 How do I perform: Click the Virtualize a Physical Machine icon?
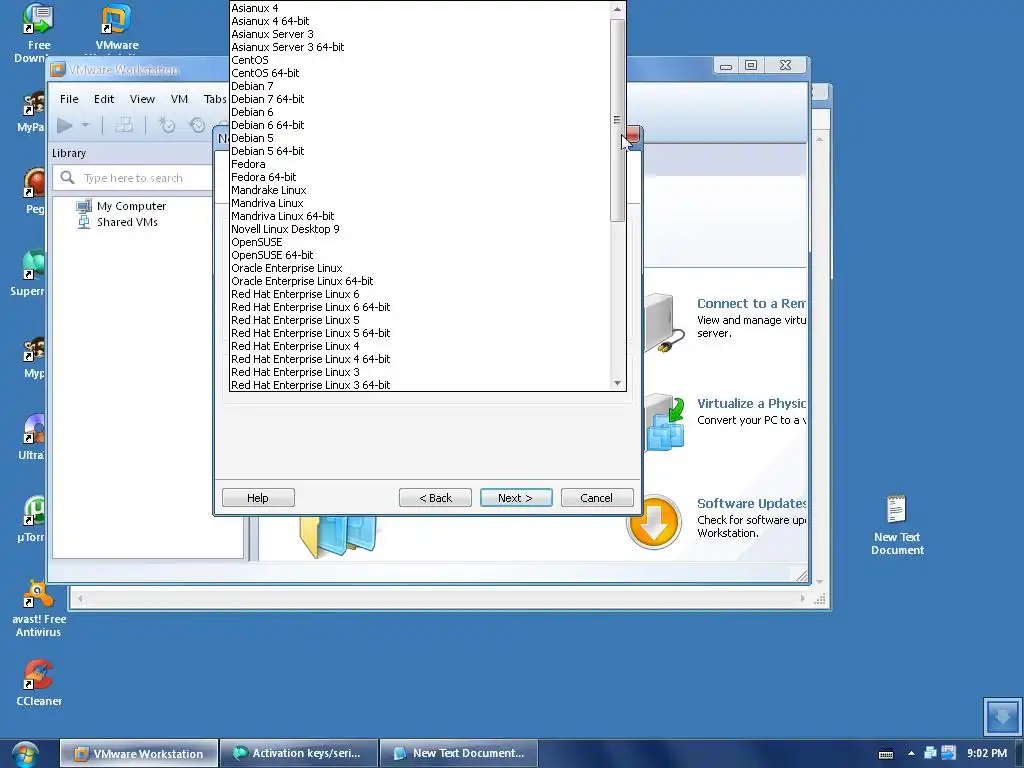click(665, 422)
